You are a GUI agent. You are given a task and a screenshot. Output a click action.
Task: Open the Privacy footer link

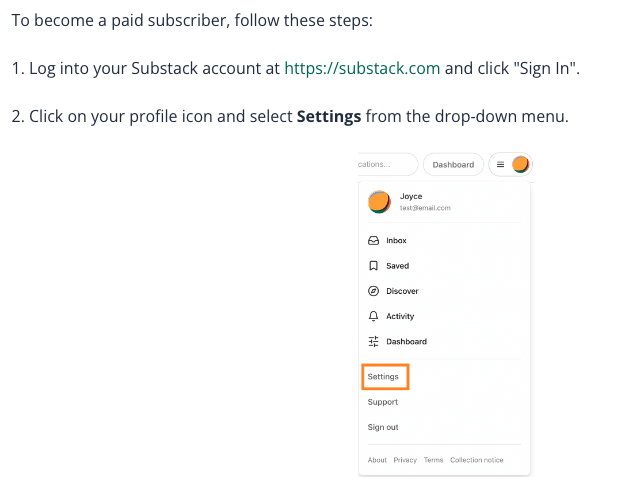pyautogui.click(x=405, y=460)
